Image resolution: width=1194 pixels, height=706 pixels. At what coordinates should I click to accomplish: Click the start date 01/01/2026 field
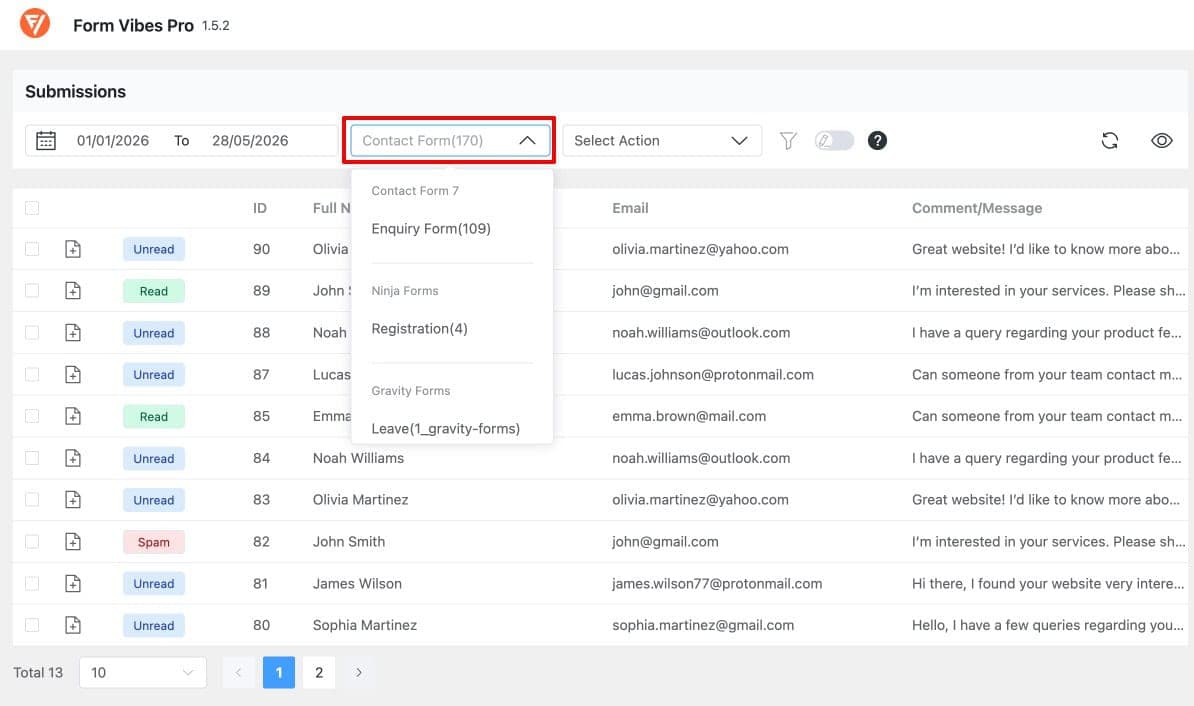click(113, 141)
